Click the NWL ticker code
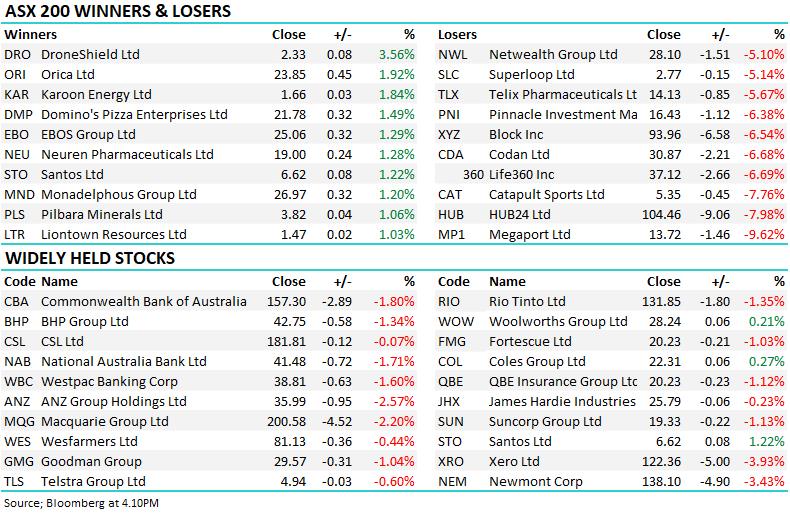The image size is (790, 519). pyautogui.click(x=451, y=55)
